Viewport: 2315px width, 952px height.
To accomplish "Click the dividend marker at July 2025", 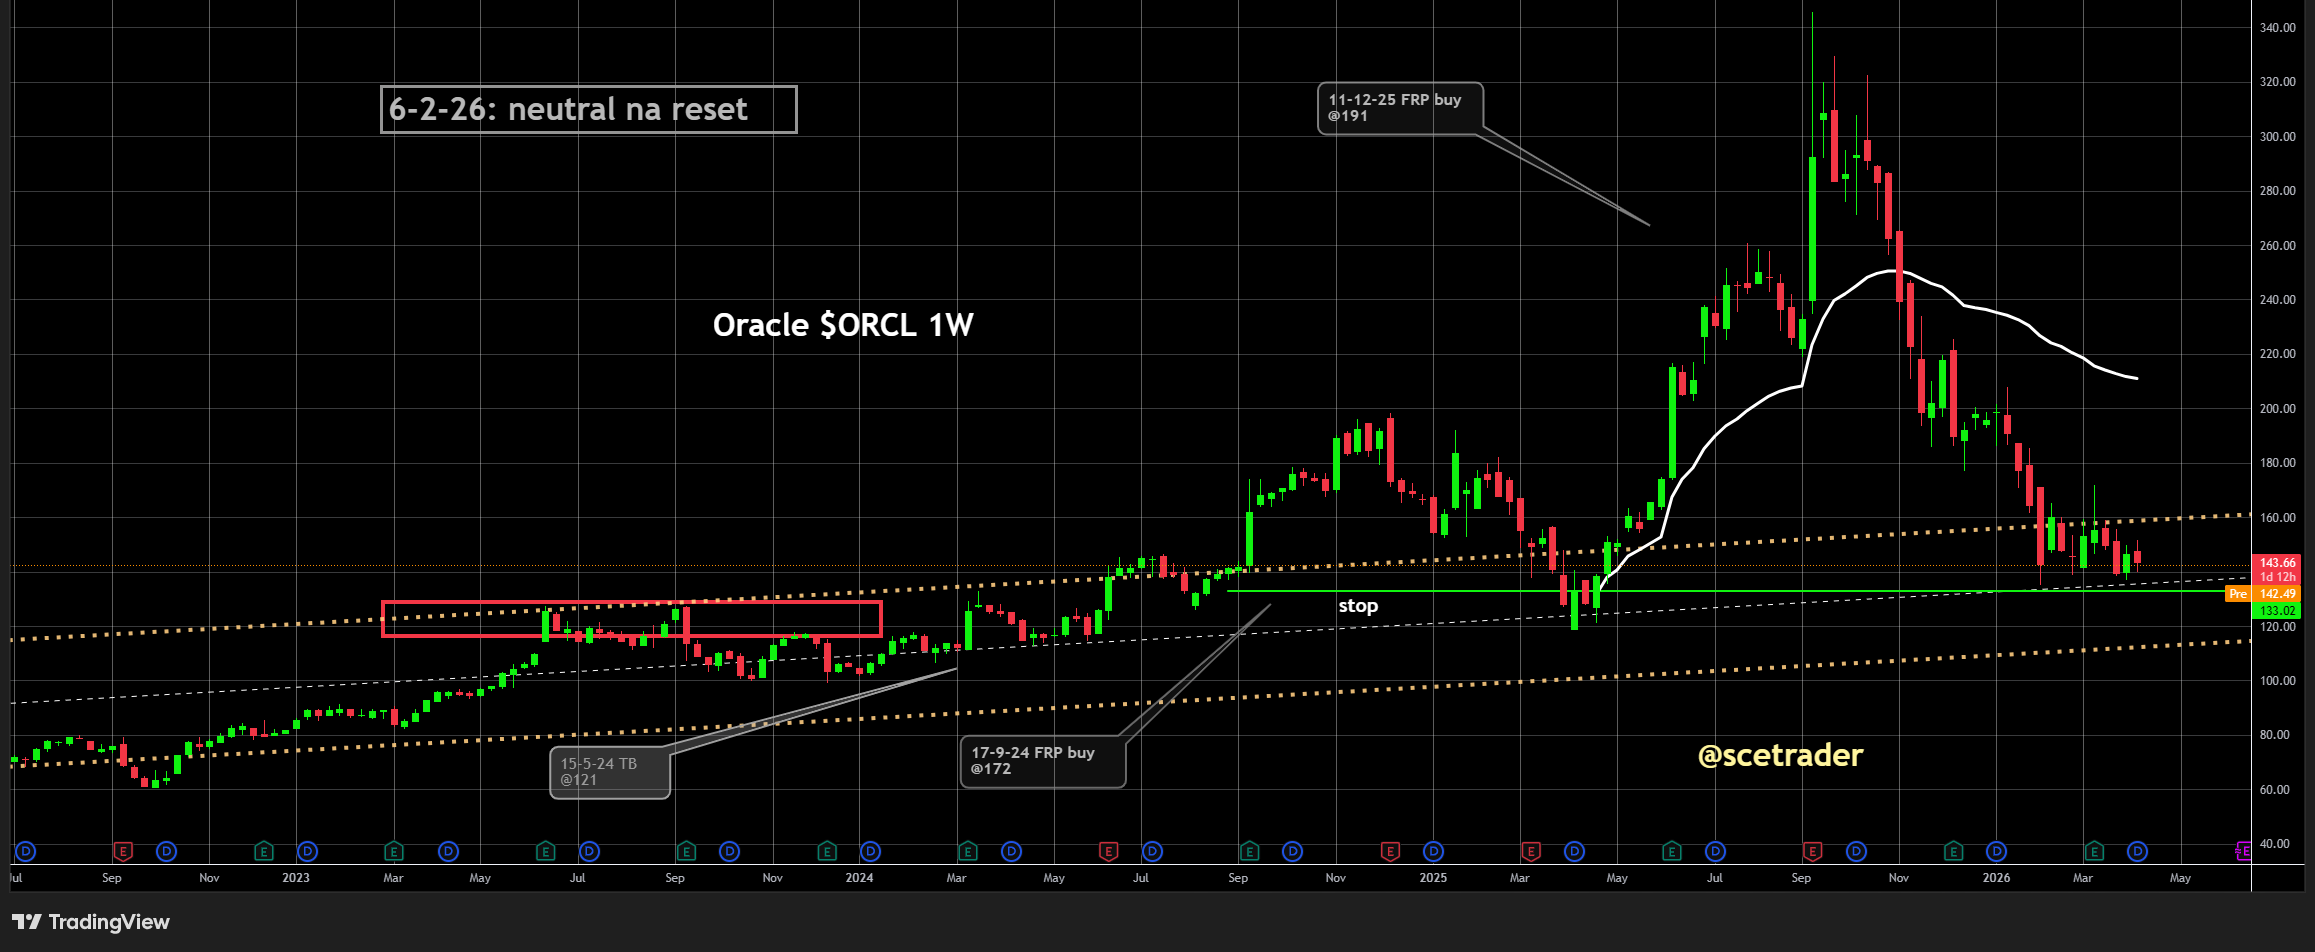I will [x=1716, y=851].
